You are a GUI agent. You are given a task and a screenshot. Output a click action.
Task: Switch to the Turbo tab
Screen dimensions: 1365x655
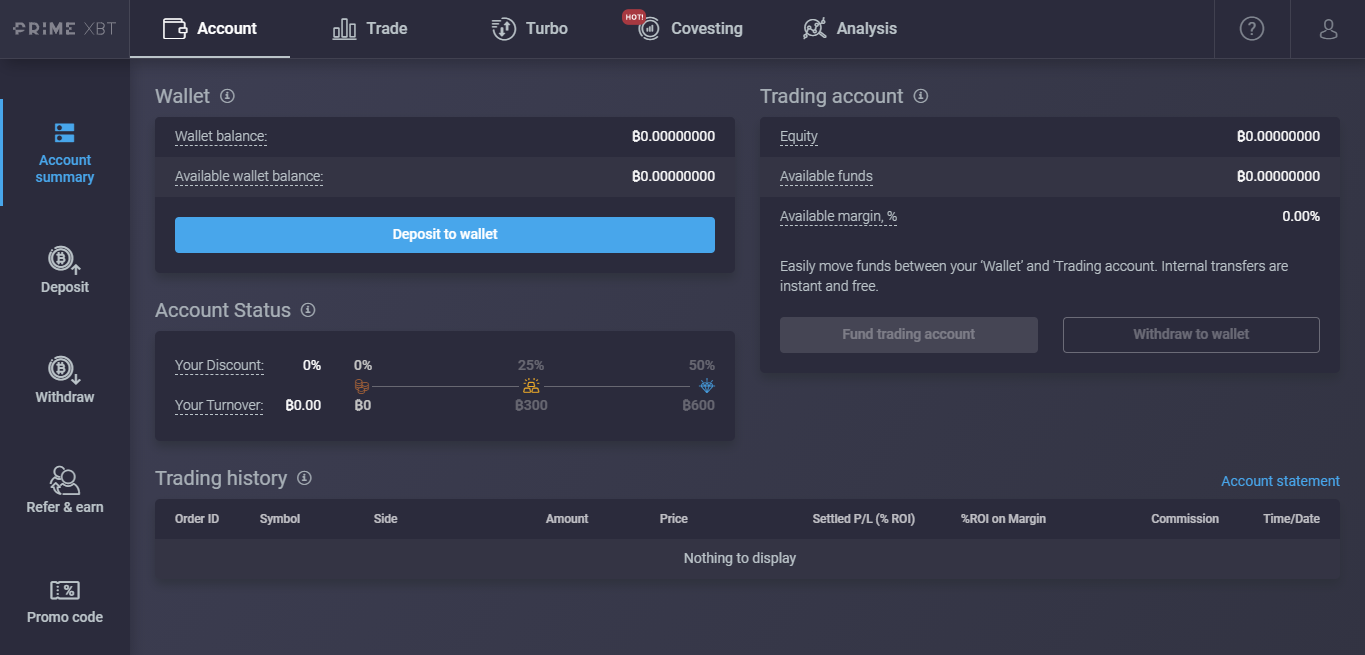click(530, 29)
